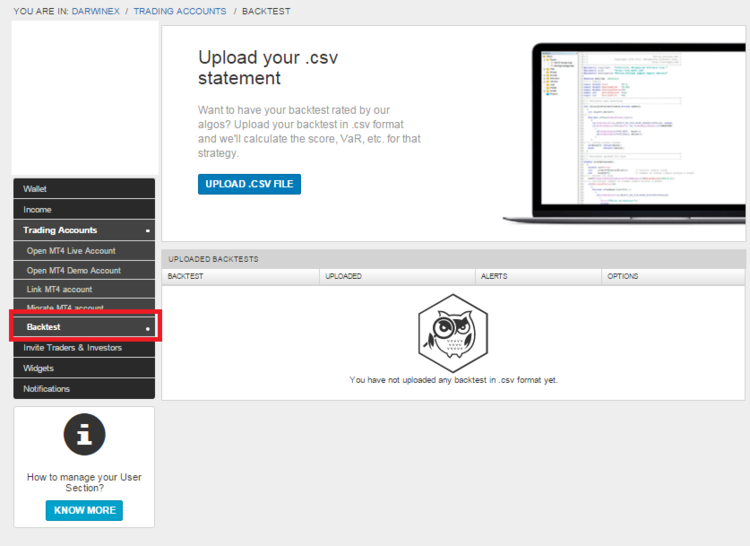This screenshot has width=750, height=546.
Task: Click the info circle icon
Action: click(84, 434)
